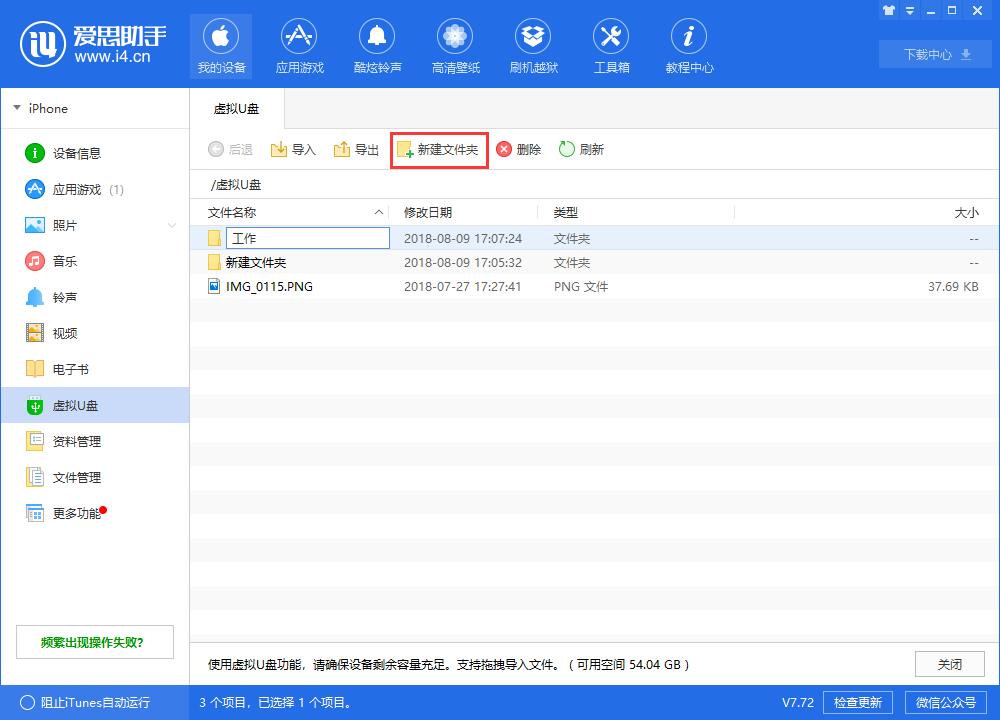The image size is (1000, 720).
Task: Open the 酷炫铃声 ringtones section
Action: 377,45
